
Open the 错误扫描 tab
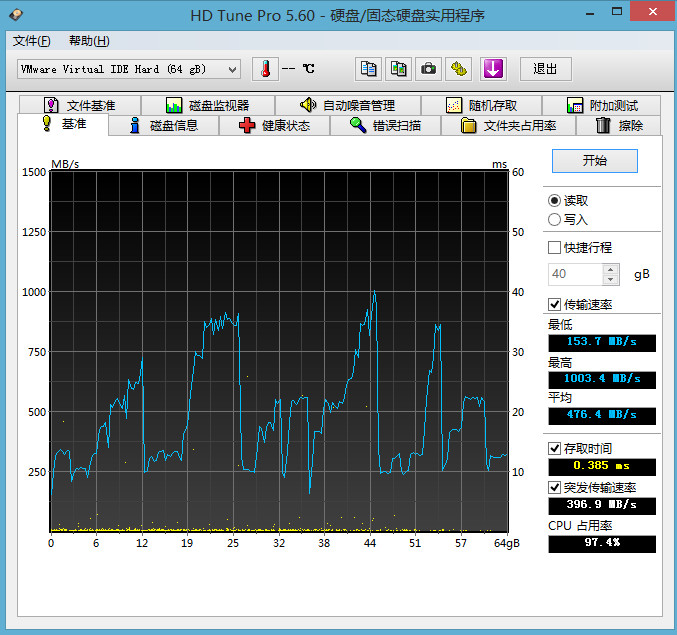(x=385, y=126)
